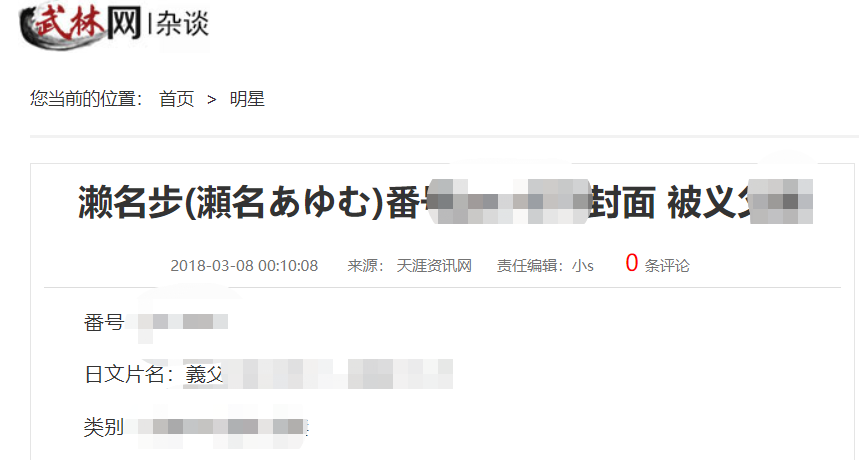Image resolution: width=859 pixels, height=460 pixels.
Task: Open the 条评论 comments link
Action: click(667, 266)
